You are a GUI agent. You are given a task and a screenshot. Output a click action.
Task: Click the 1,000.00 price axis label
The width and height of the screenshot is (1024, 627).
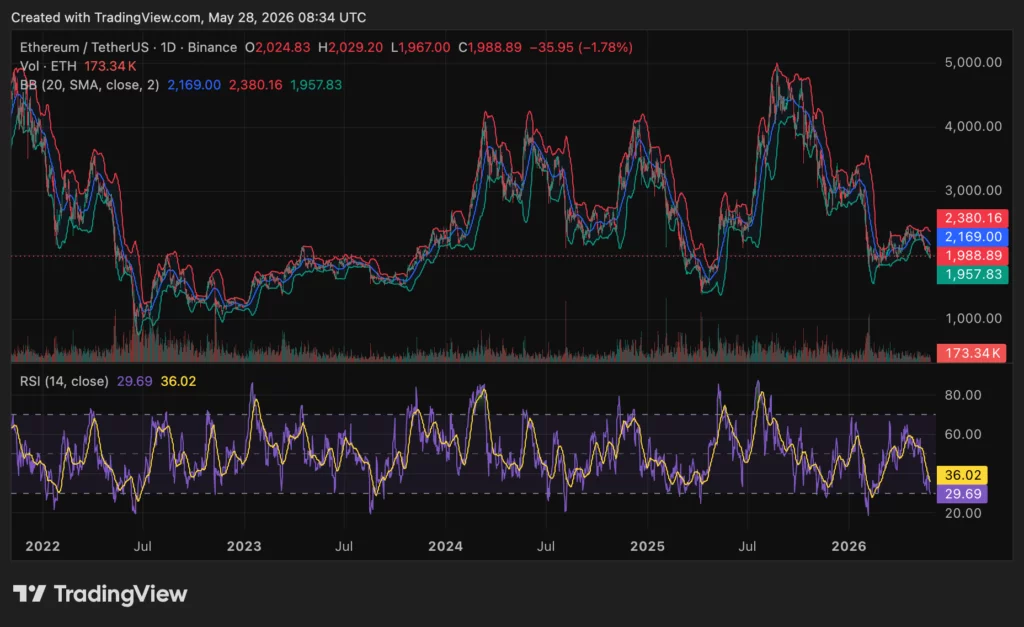click(x=973, y=319)
